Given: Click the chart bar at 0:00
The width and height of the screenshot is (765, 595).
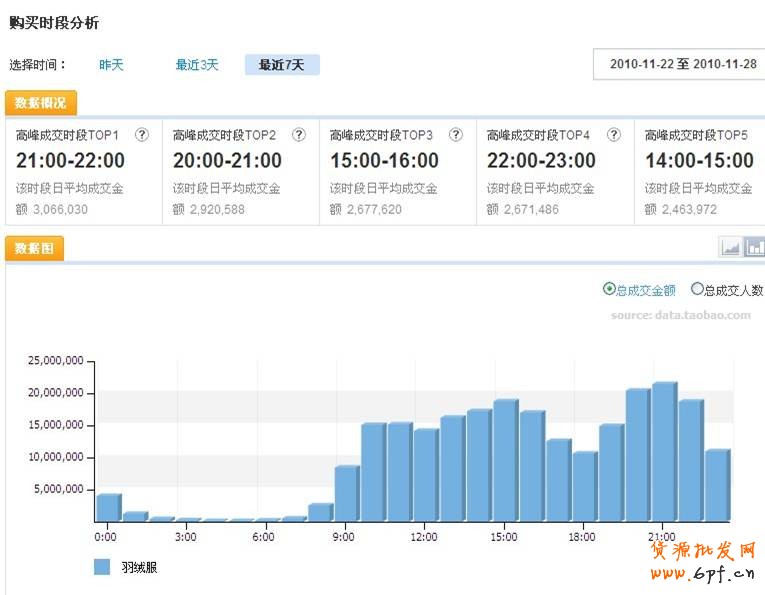Looking at the screenshot, I should point(108,508).
